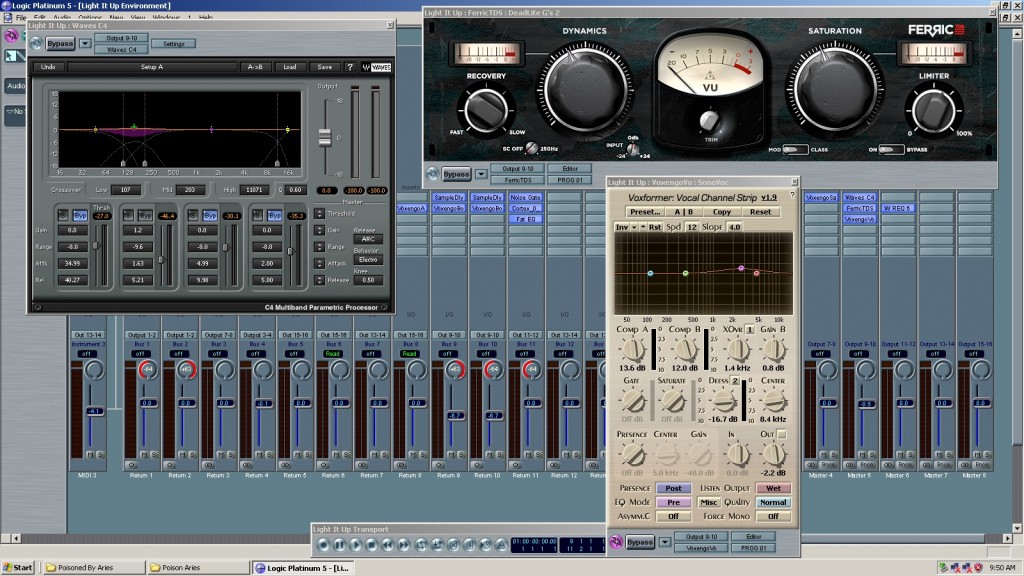This screenshot has width=1024, height=576.
Task: Click the Load button in Waves C4
Action: [289, 67]
